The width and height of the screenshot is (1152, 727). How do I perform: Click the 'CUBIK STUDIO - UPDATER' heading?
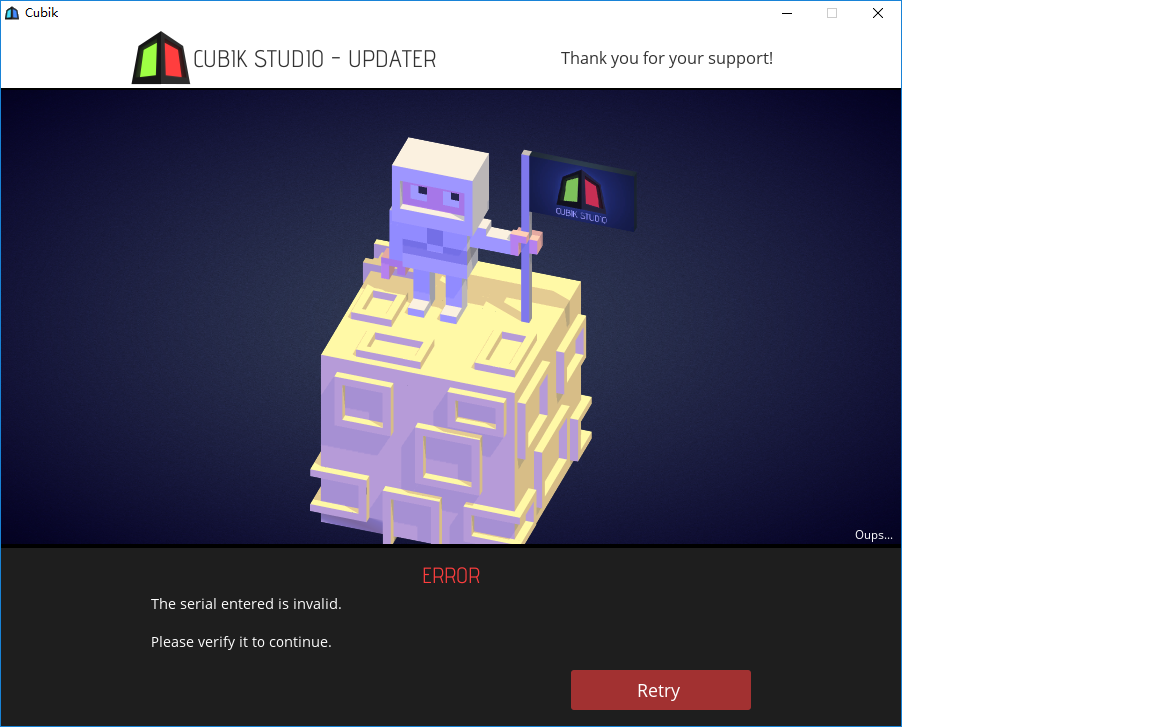(314, 59)
